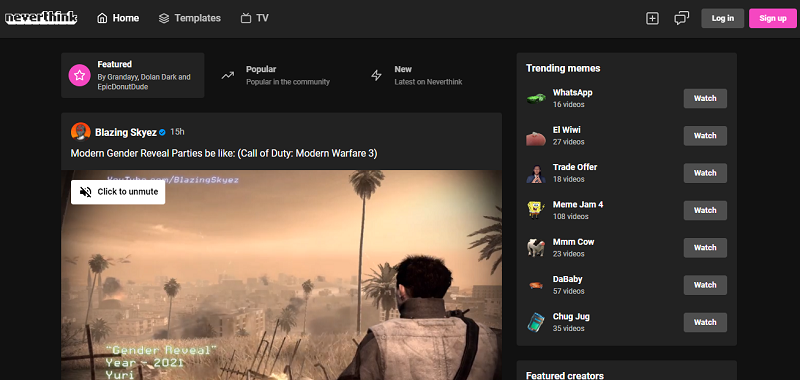The image size is (800, 380).
Task: Click the Chug Jug meme title
Action: (571, 316)
